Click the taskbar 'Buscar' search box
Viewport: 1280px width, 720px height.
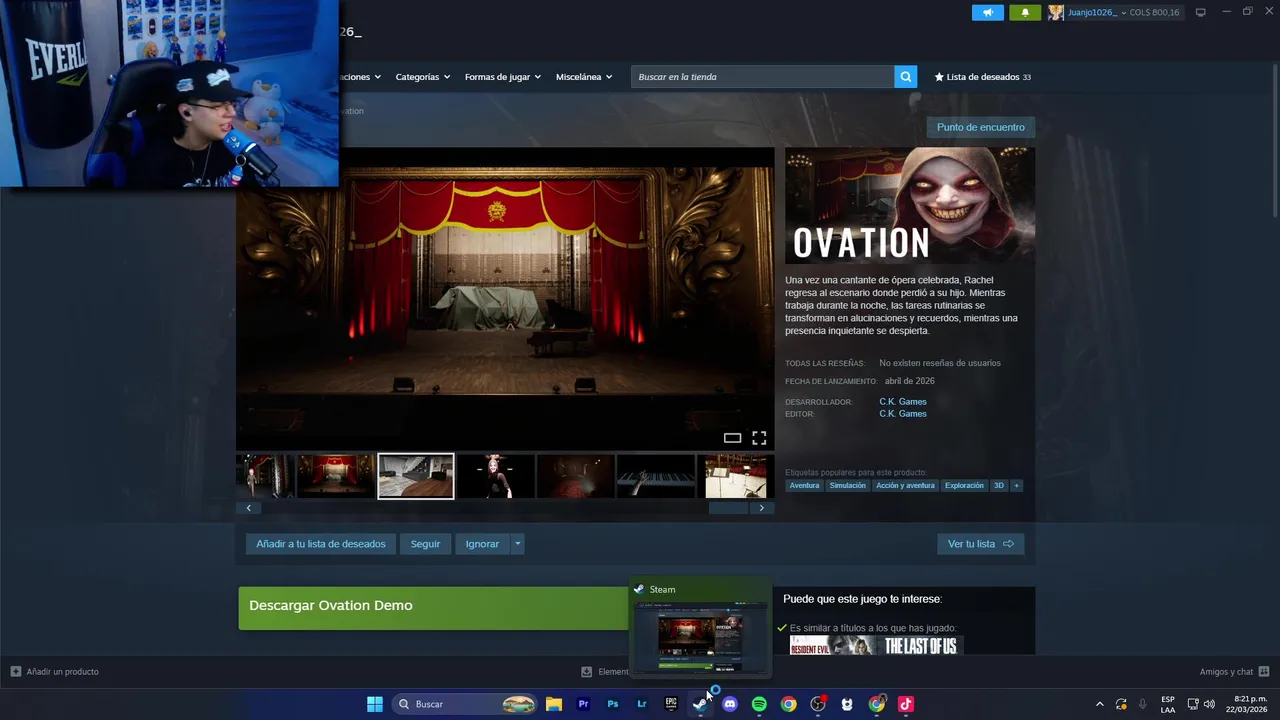[466, 704]
